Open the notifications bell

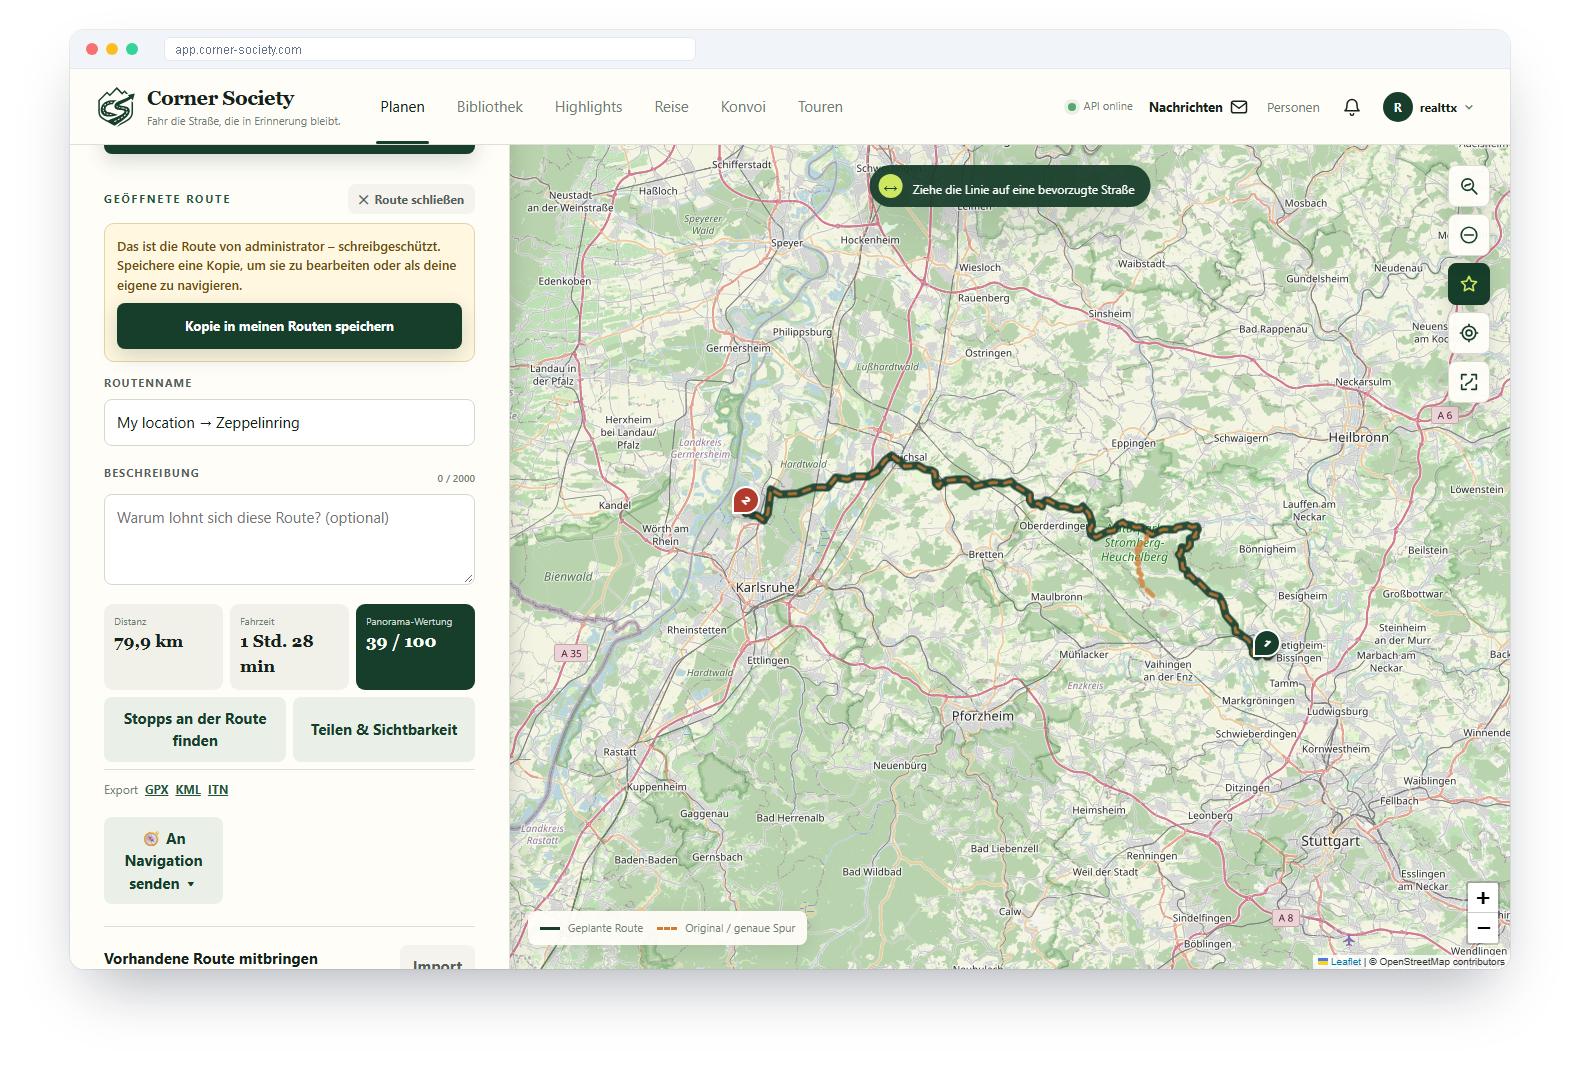[1352, 107]
